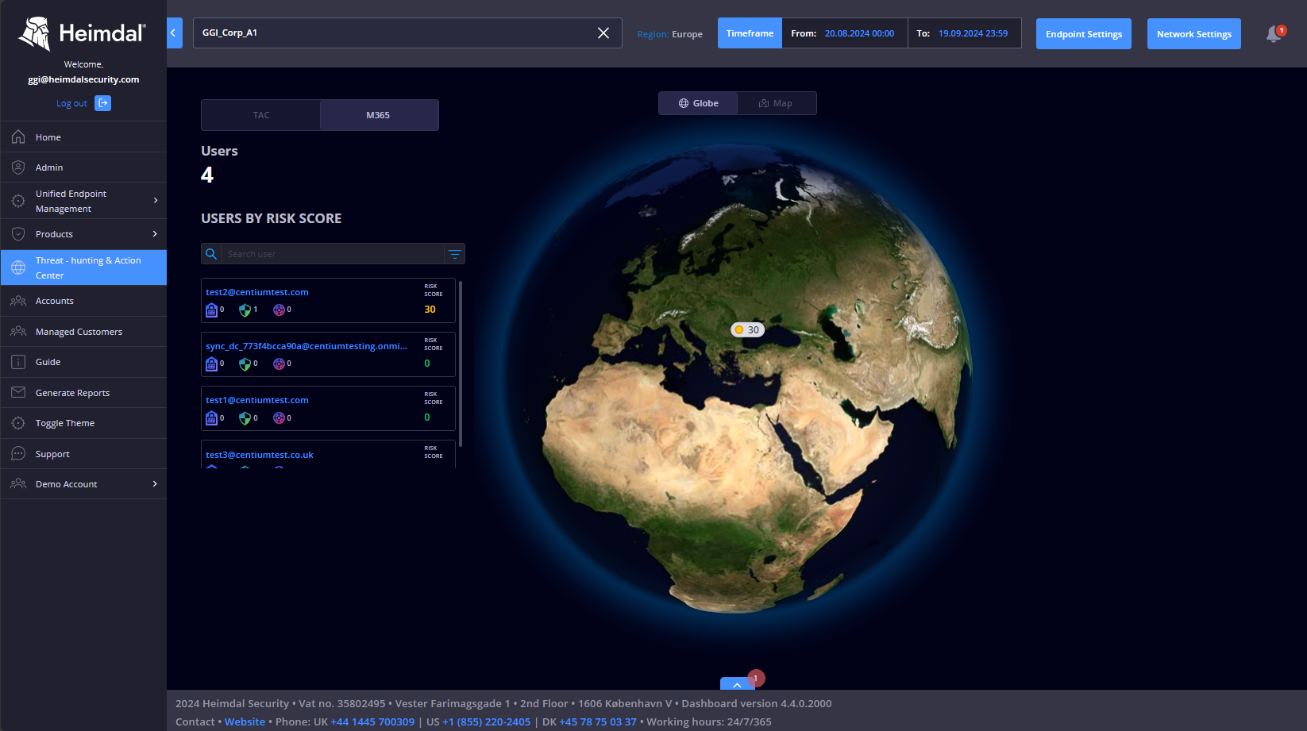The height and width of the screenshot is (731, 1307).
Task: Click the user list vertical scrollbar
Action: coord(460,363)
